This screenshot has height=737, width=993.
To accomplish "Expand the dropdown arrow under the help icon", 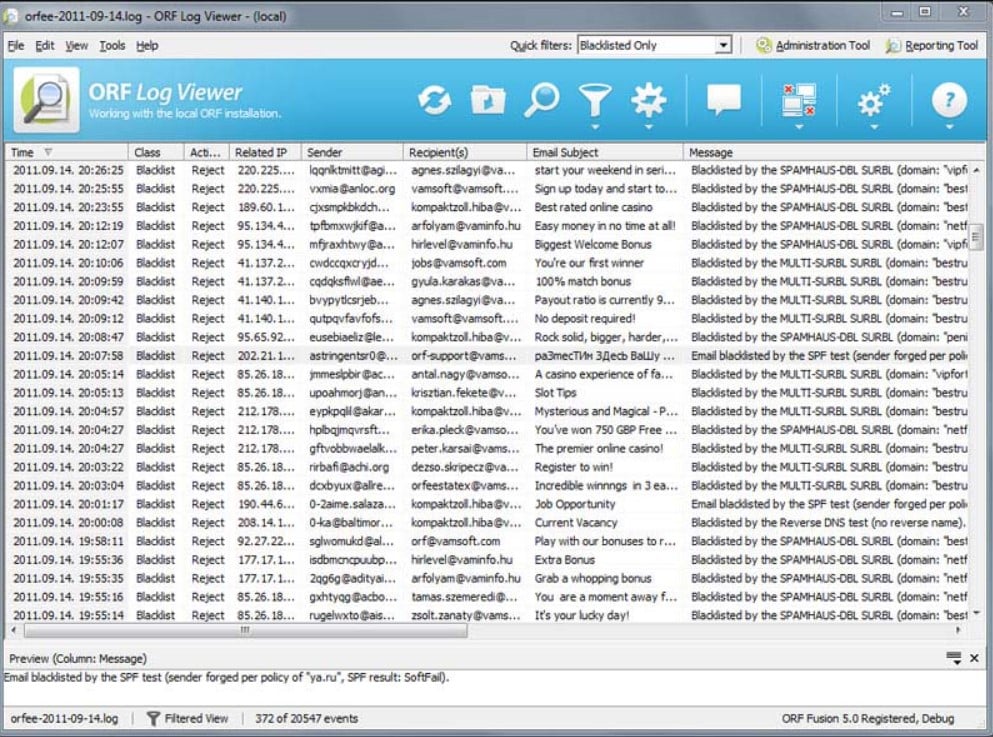I will click(949, 127).
